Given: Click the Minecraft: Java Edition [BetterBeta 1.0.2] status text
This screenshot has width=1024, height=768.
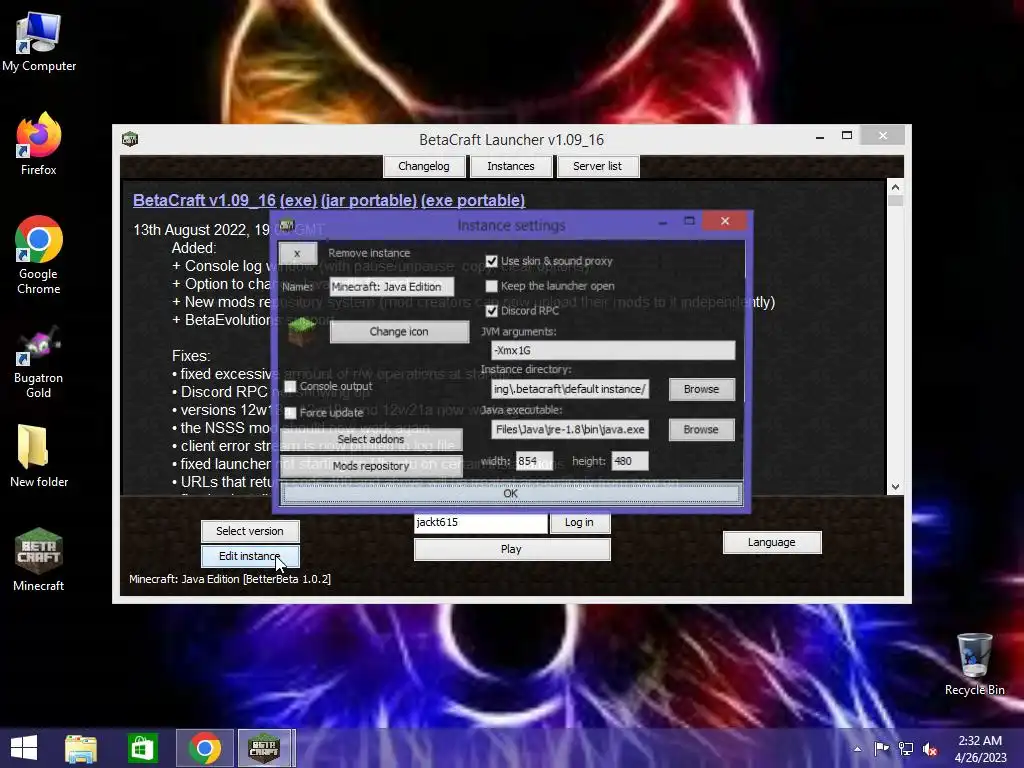Looking at the screenshot, I should click(230, 579).
